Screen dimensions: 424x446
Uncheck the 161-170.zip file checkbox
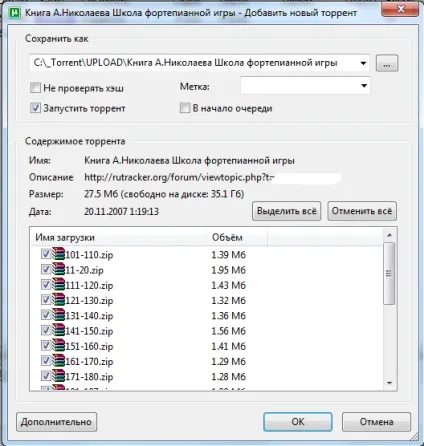[46, 361]
